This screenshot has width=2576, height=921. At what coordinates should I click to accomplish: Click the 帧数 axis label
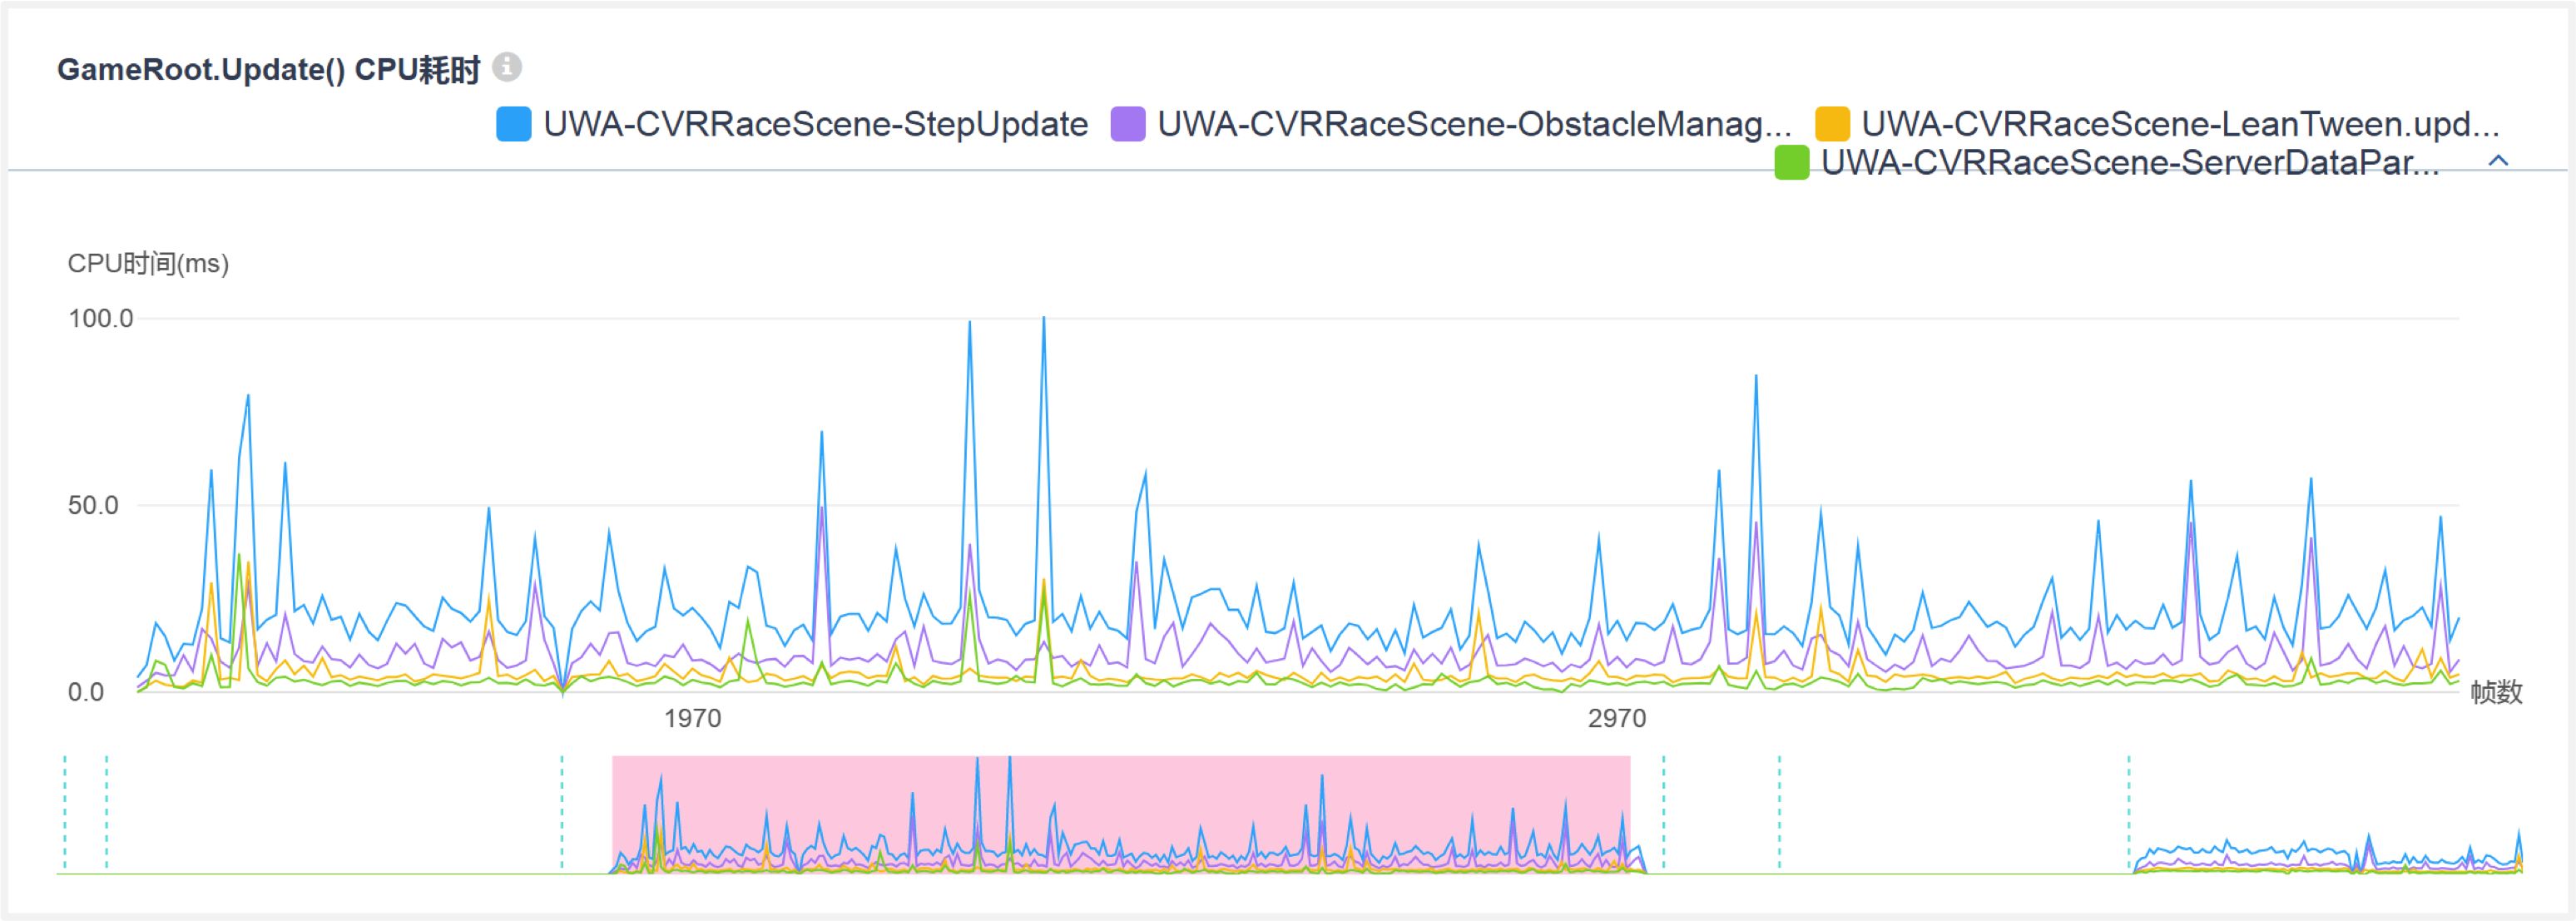(2496, 692)
